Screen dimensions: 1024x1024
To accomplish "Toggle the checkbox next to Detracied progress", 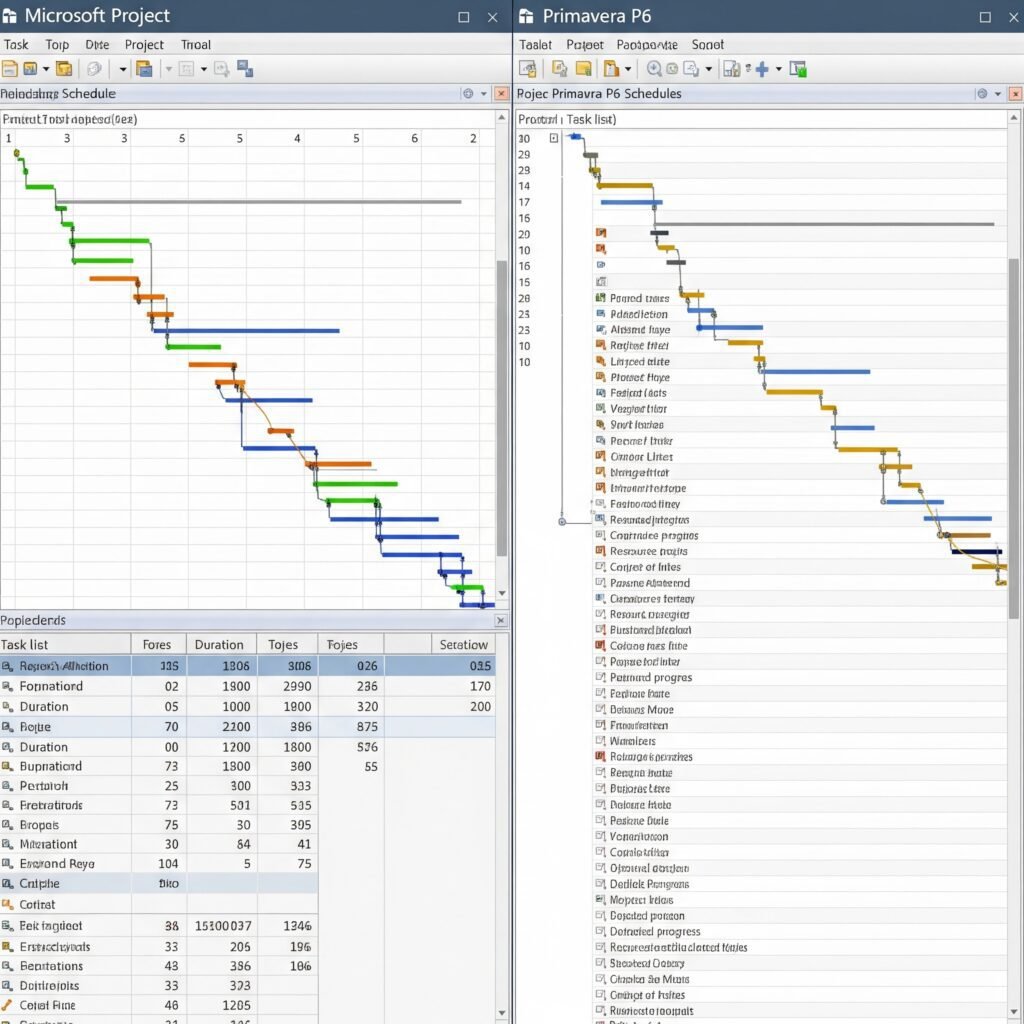I will click(x=601, y=931).
